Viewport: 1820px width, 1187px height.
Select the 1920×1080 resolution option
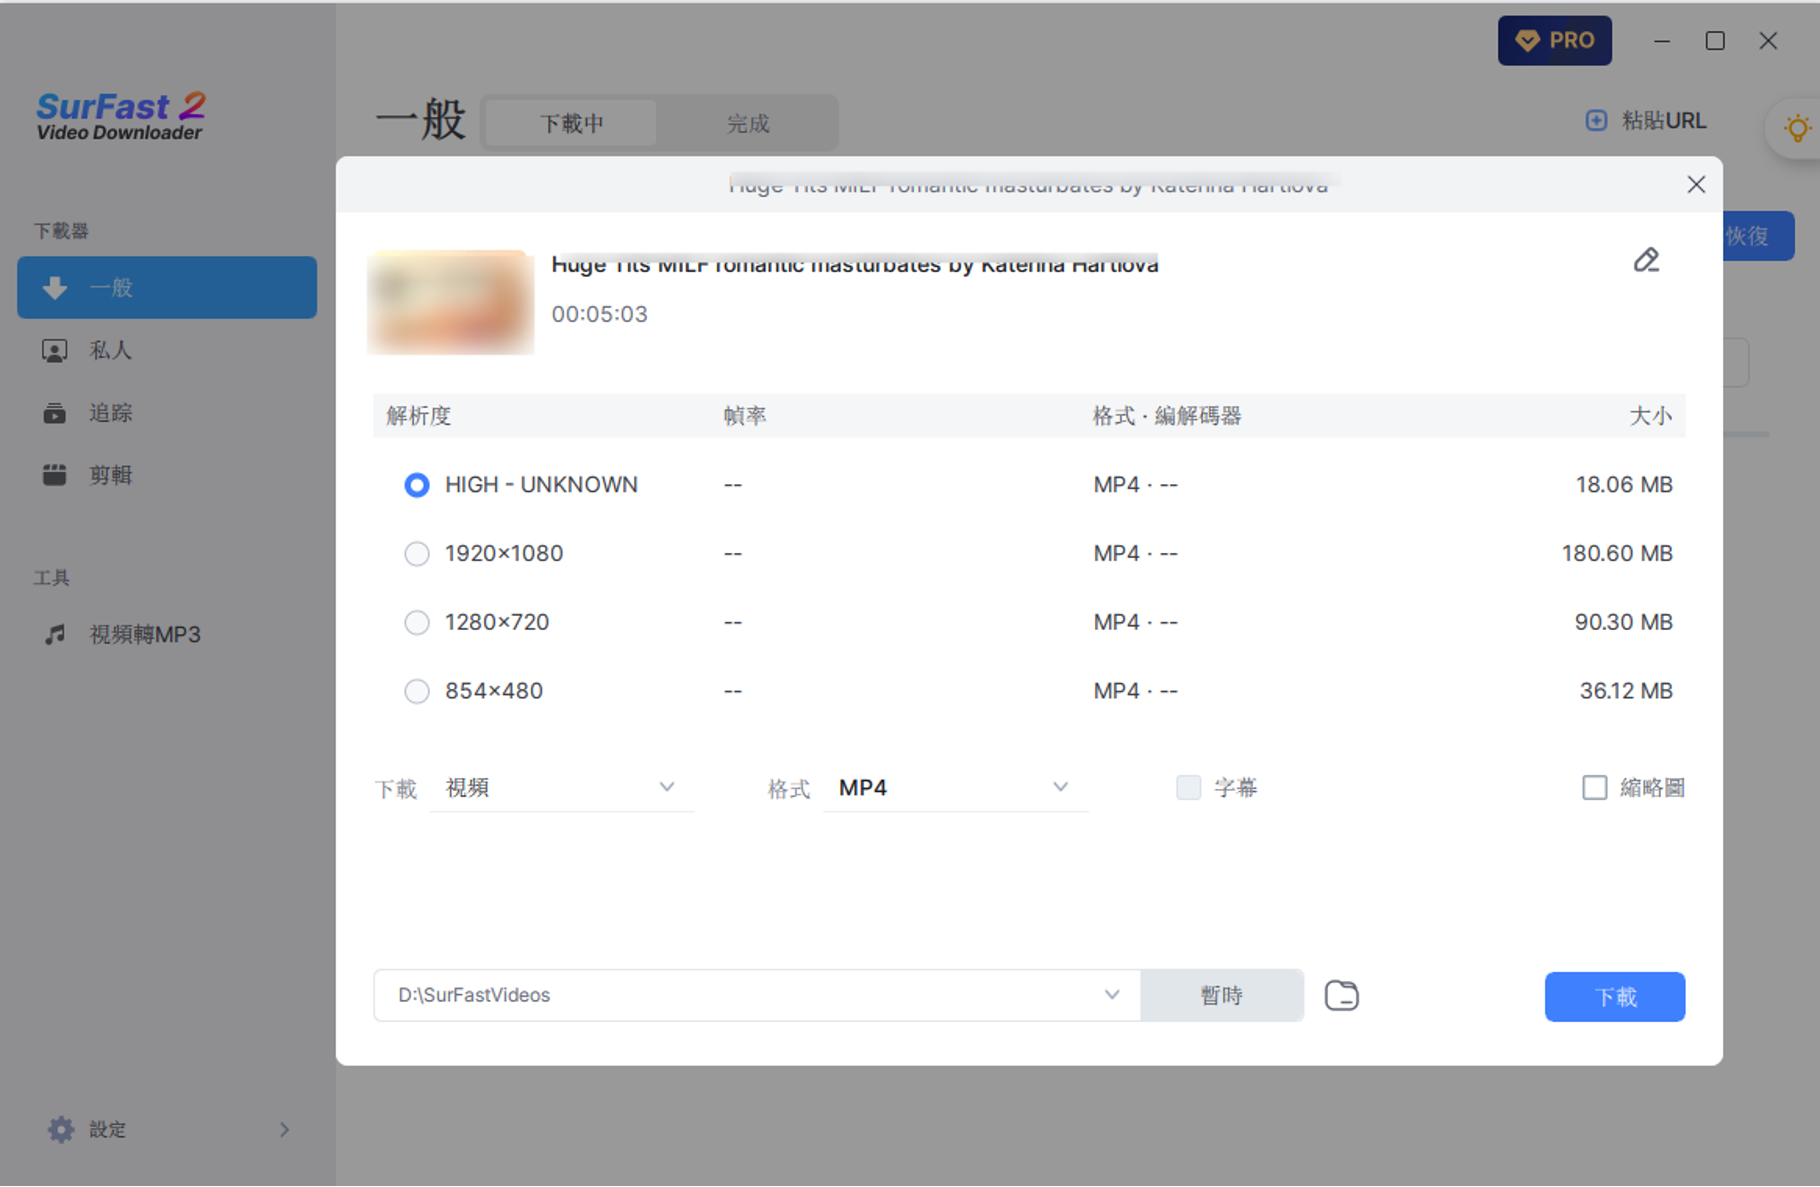tap(417, 554)
